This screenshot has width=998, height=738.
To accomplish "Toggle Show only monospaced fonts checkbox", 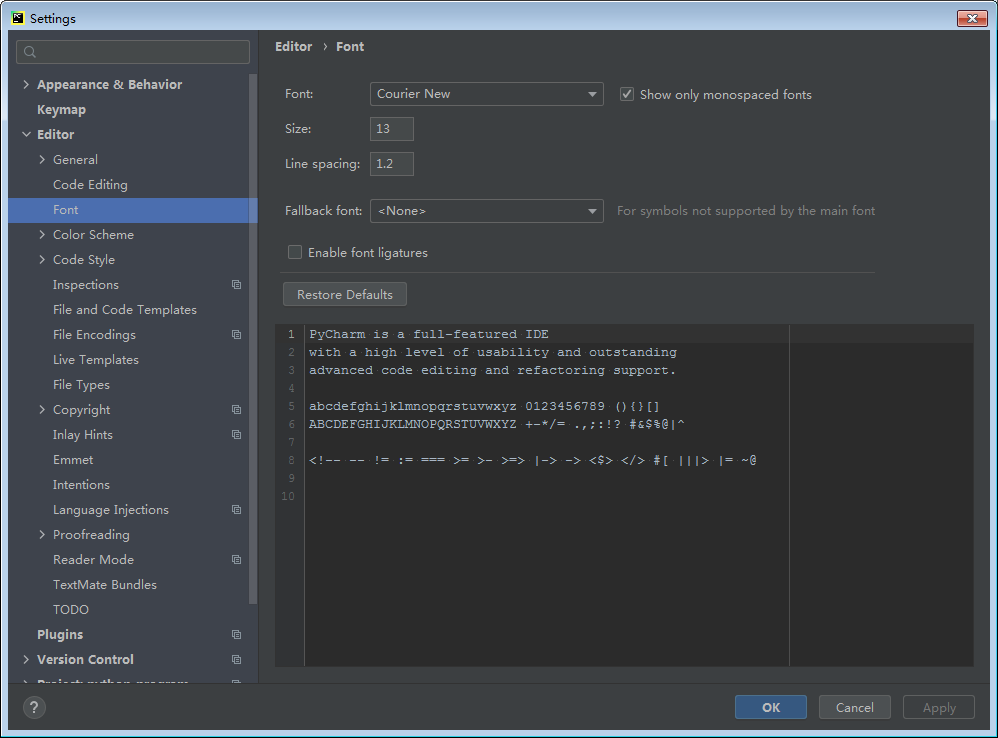I will coord(627,94).
